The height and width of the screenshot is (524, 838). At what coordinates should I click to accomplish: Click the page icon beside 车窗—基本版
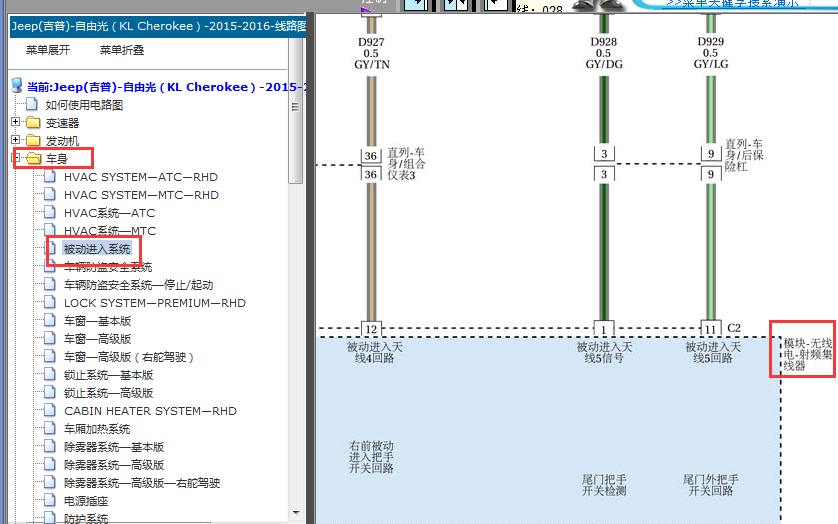pyautogui.click(x=50, y=321)
